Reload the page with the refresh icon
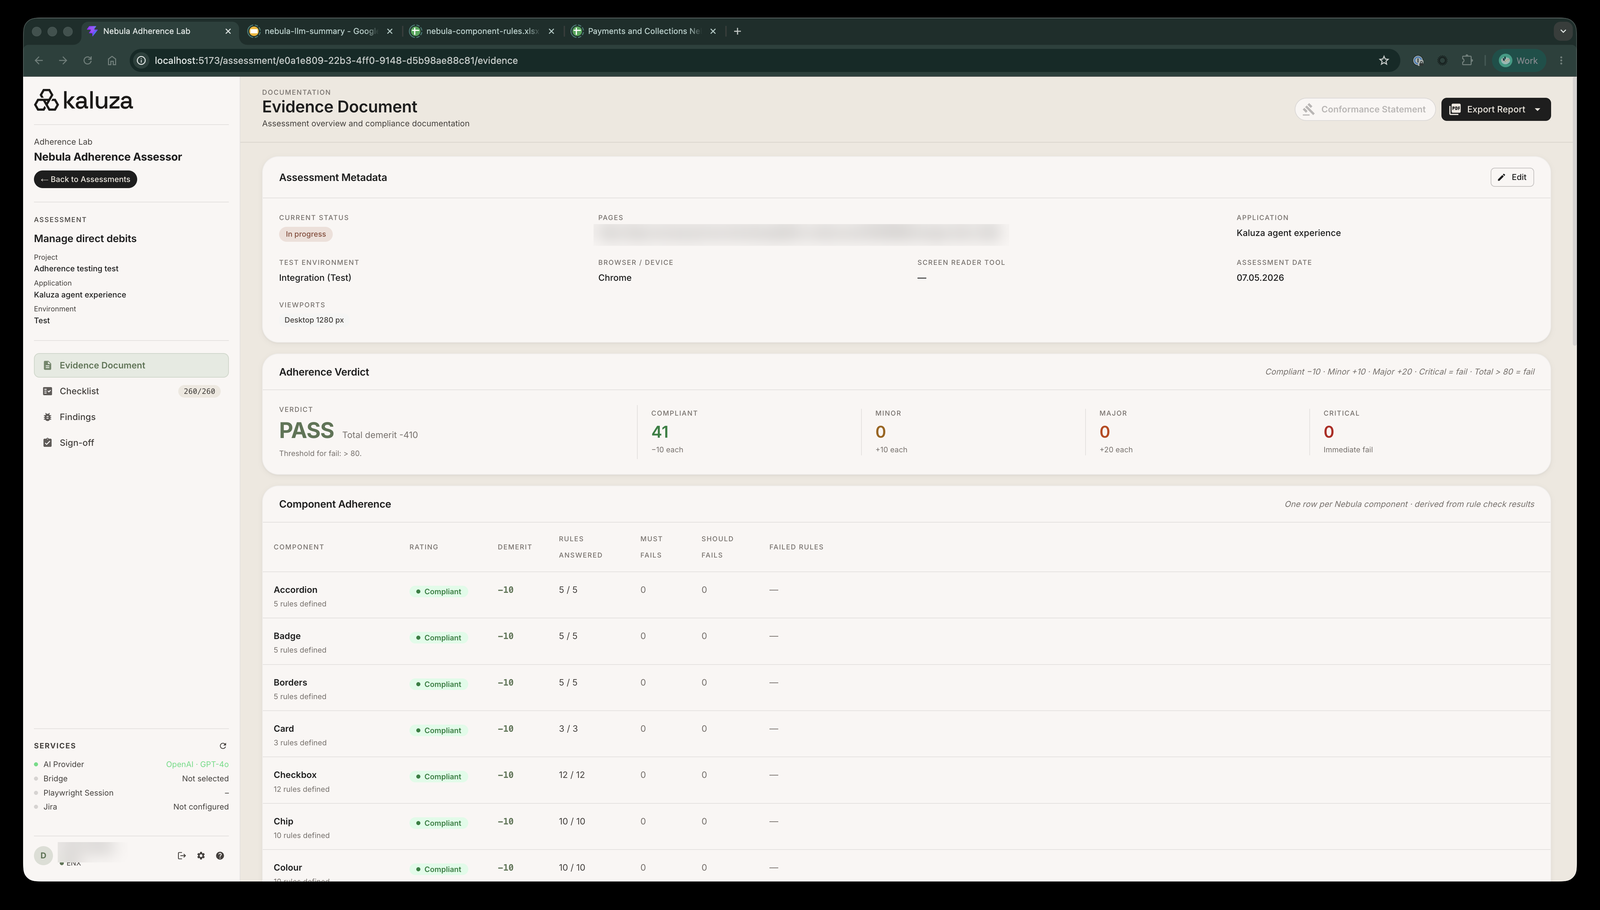1600x910 pixels. tap(87, 60)
